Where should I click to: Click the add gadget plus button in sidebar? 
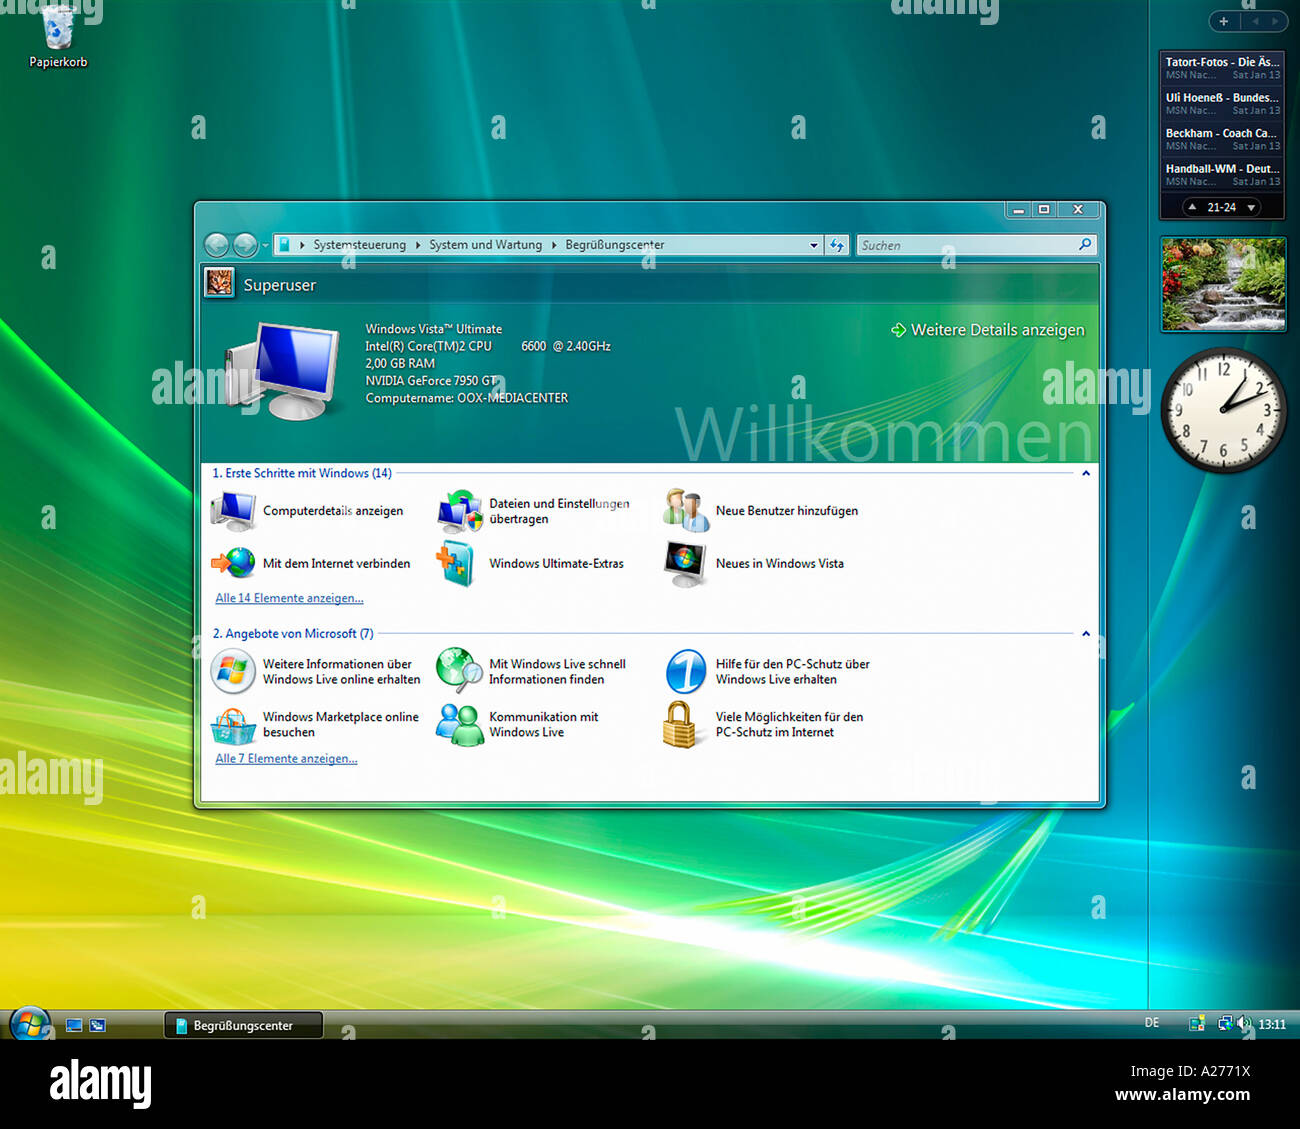coord(1223,21)
